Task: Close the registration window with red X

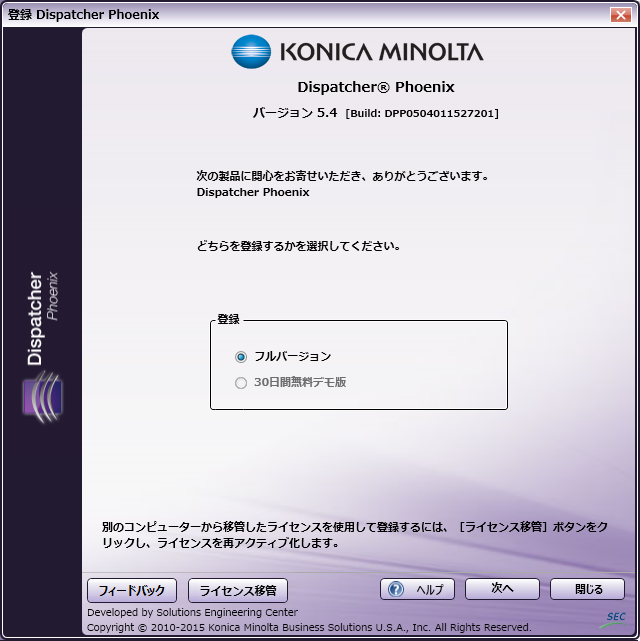Action: pyautogui.click(x=621, y=15)
